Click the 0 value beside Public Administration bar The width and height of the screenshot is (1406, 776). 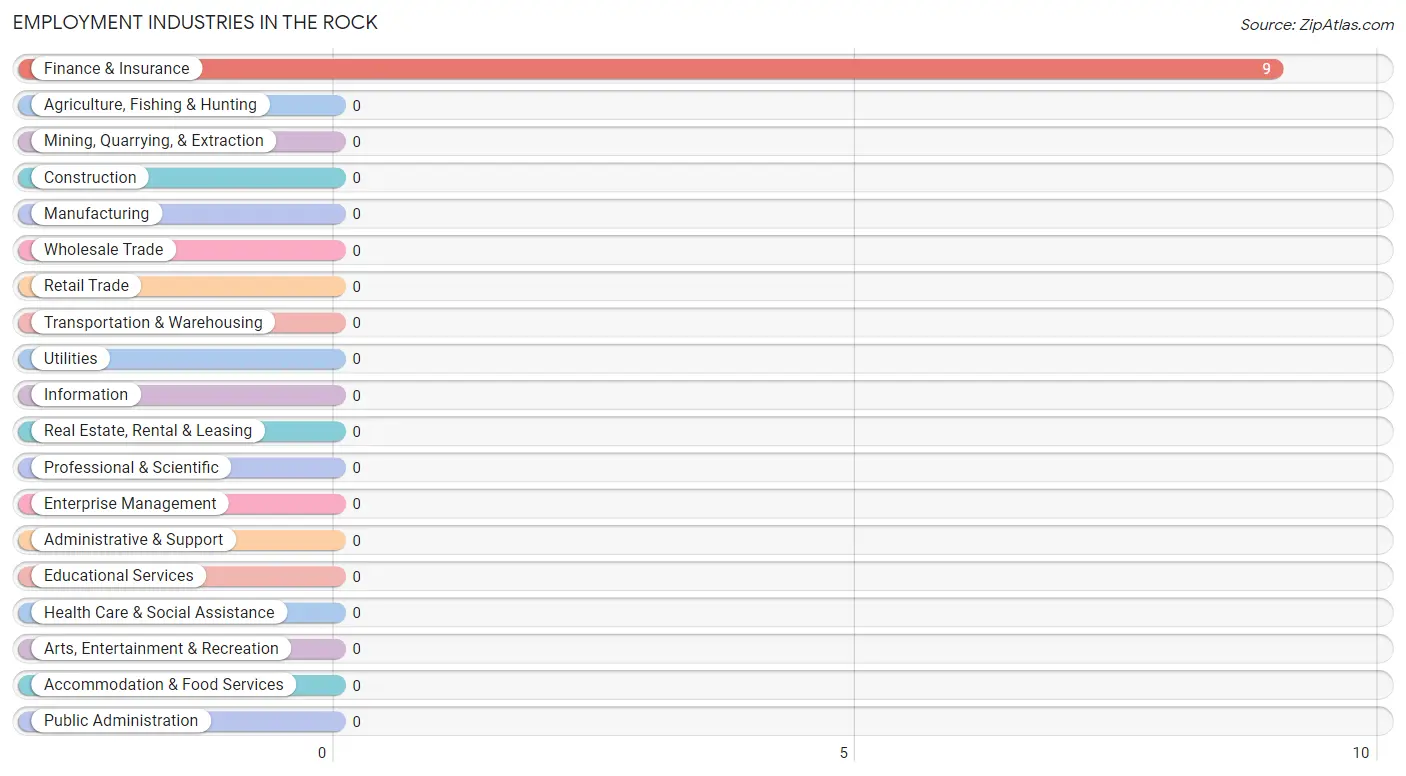click(x=356, y=722)
